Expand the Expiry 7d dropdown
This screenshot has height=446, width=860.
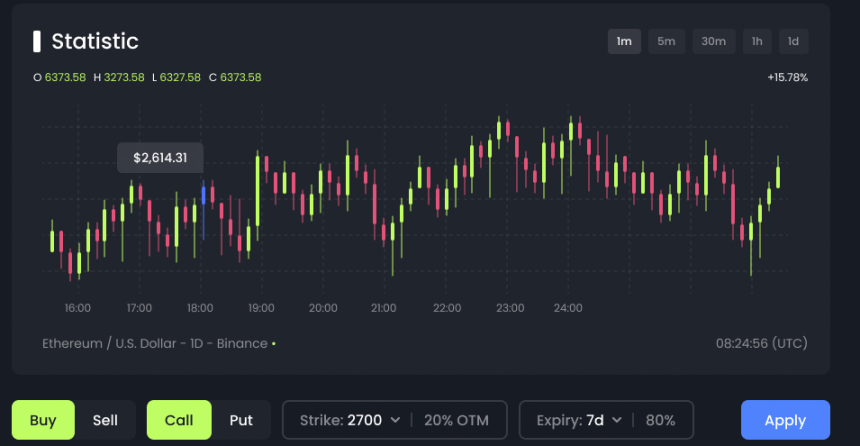580,420
